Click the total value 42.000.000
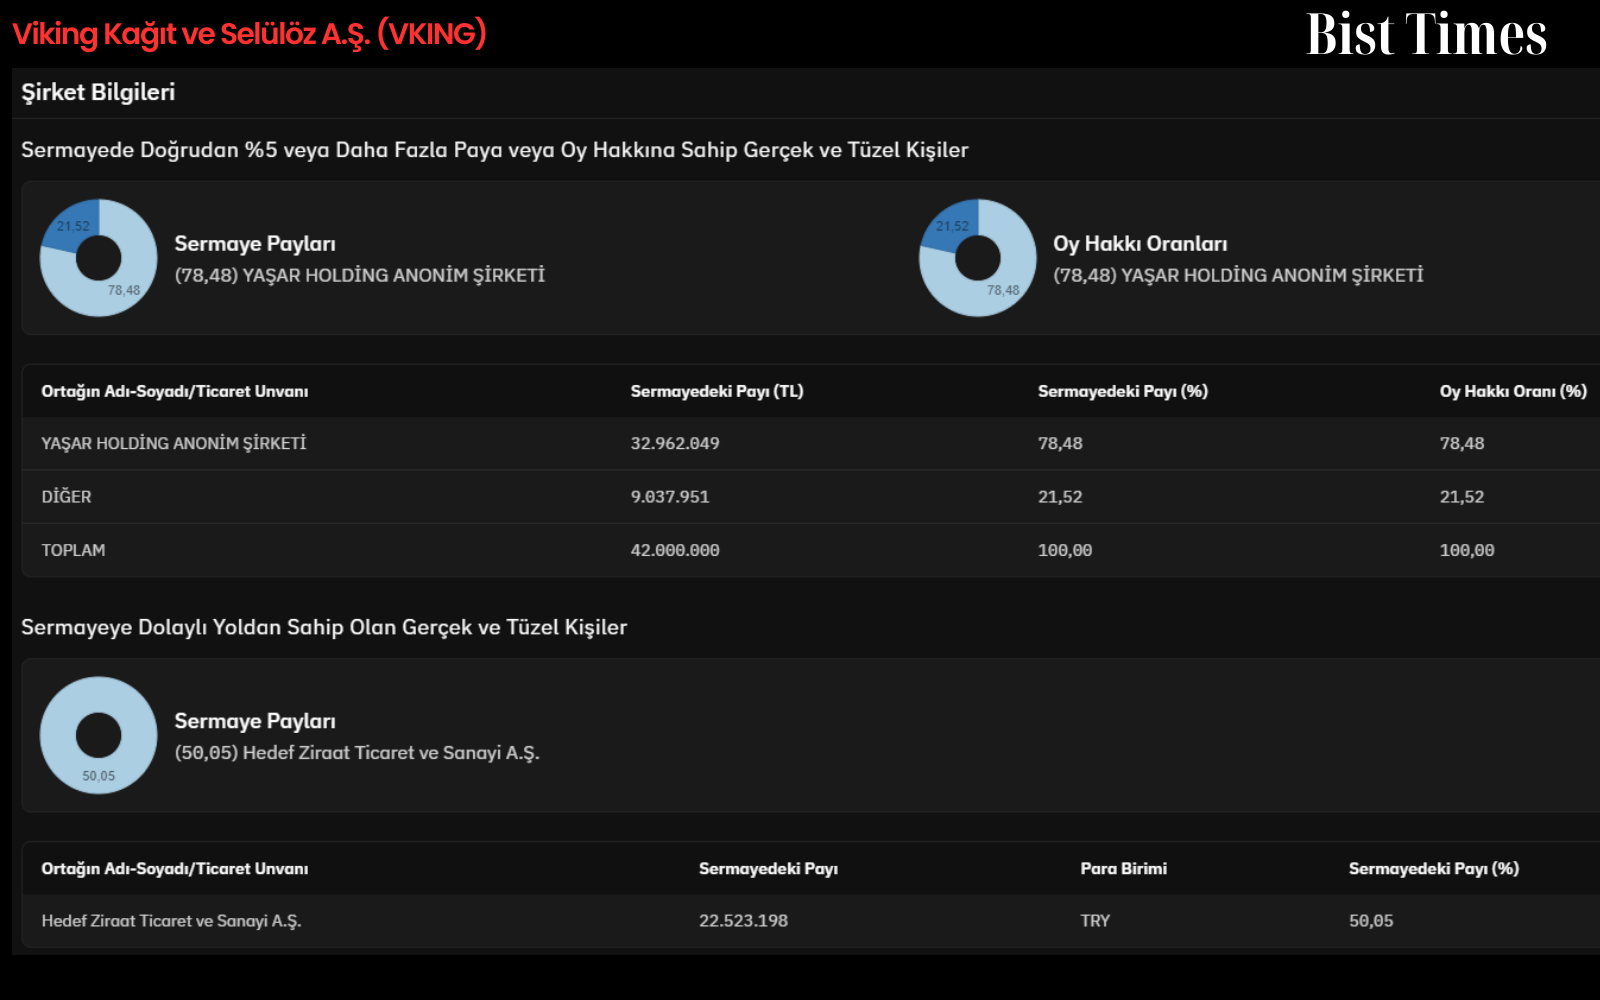The image size is (1600, 1000). click(x=675, y=550)
